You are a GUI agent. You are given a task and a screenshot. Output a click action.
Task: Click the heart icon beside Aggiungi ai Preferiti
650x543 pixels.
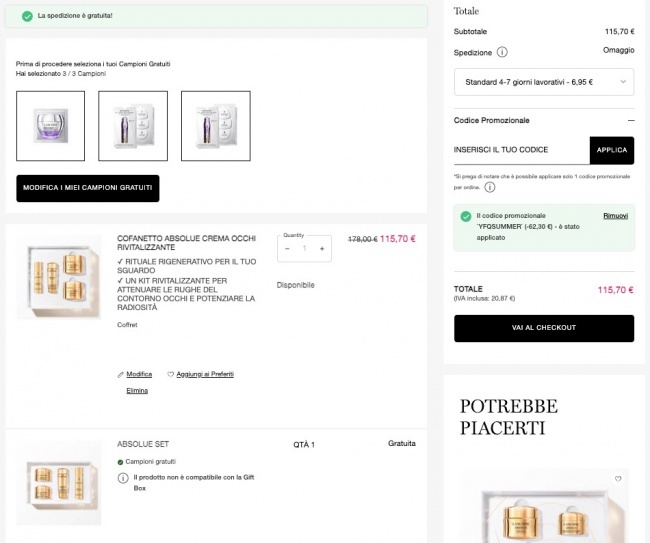click(x=170, y=374)
